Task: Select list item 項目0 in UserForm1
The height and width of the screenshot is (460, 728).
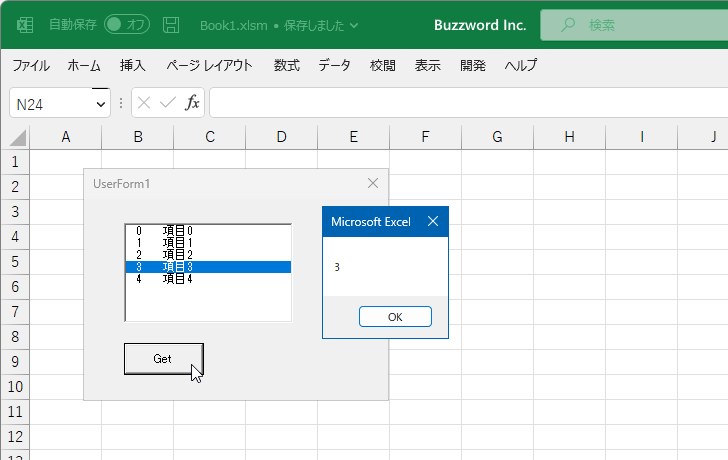Action: pos(208,231)
